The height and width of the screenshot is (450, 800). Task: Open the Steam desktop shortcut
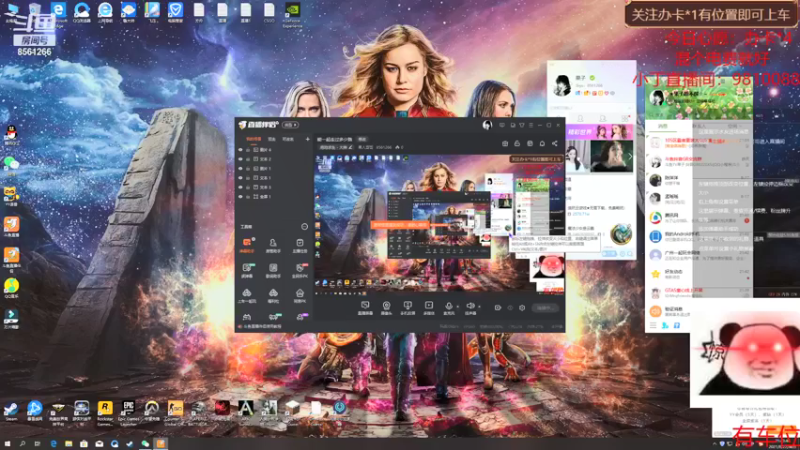click(11, 410)
